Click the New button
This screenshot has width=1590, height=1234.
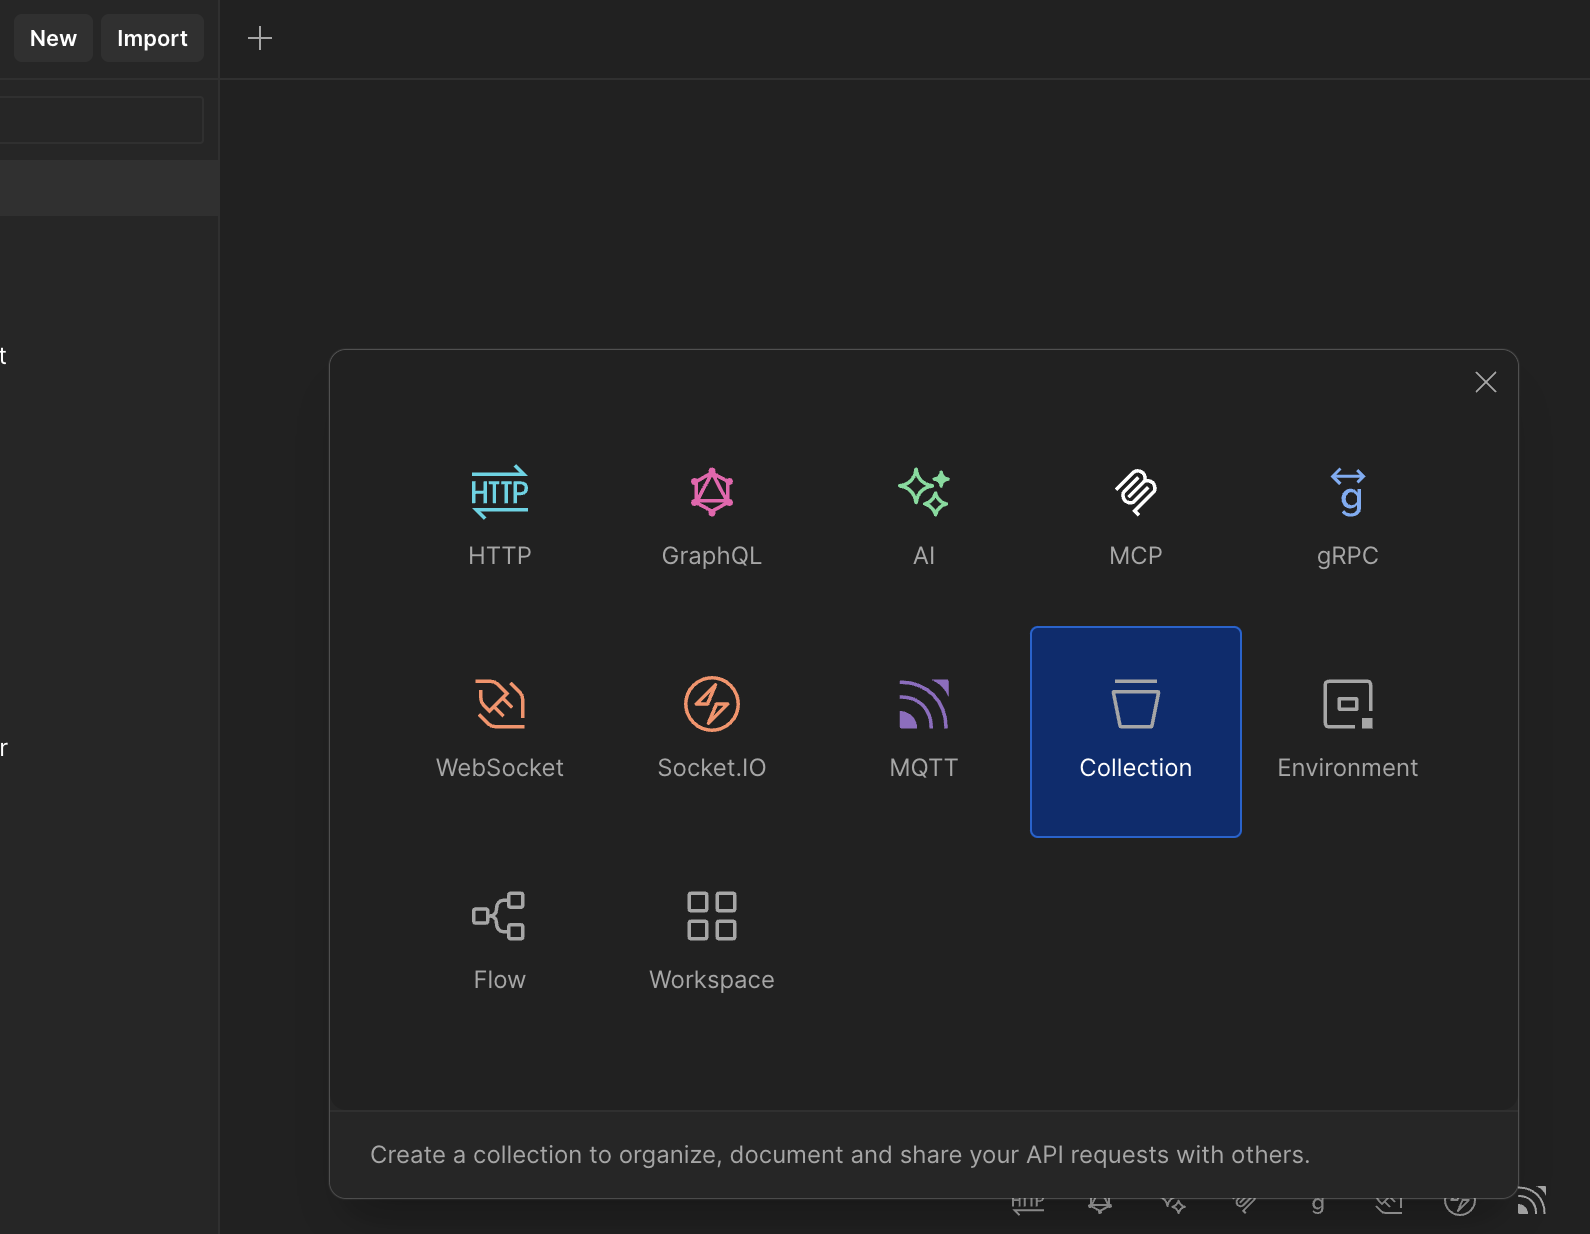(53, 38)
